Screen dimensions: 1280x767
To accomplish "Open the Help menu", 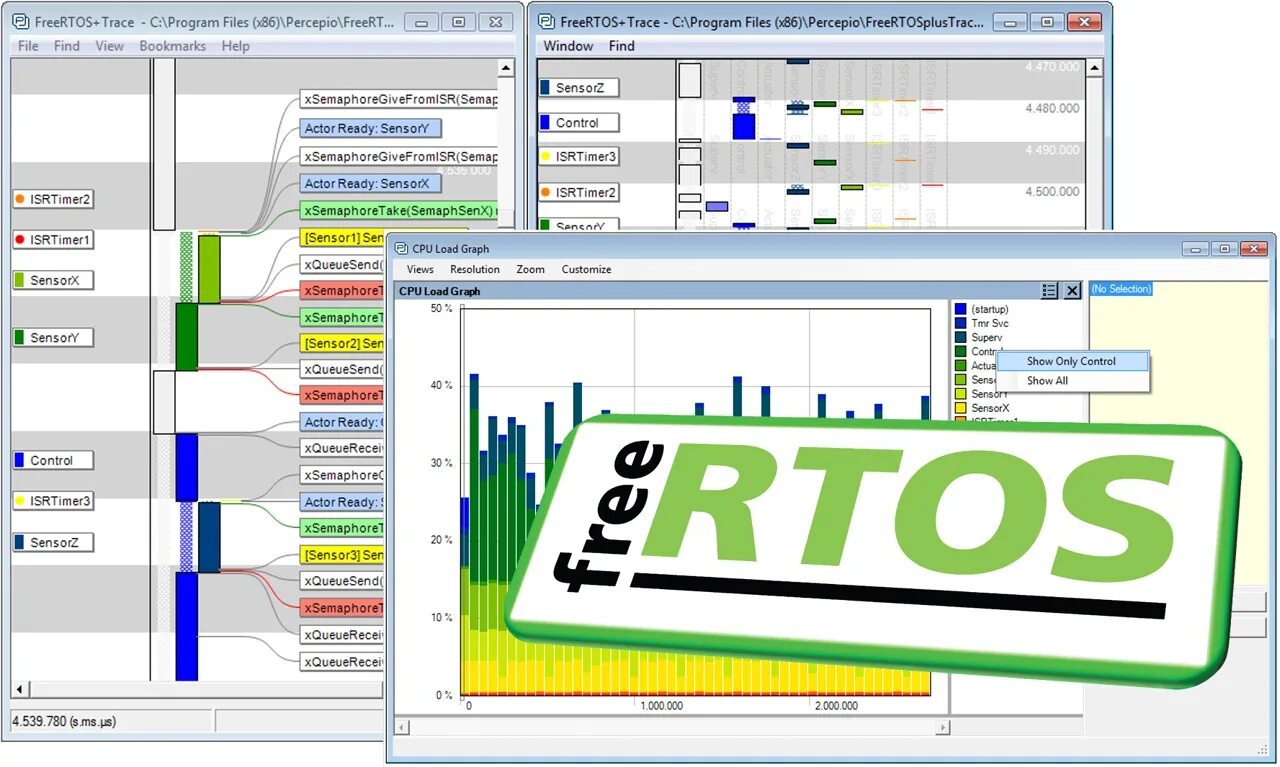I will tap(235, 46).
